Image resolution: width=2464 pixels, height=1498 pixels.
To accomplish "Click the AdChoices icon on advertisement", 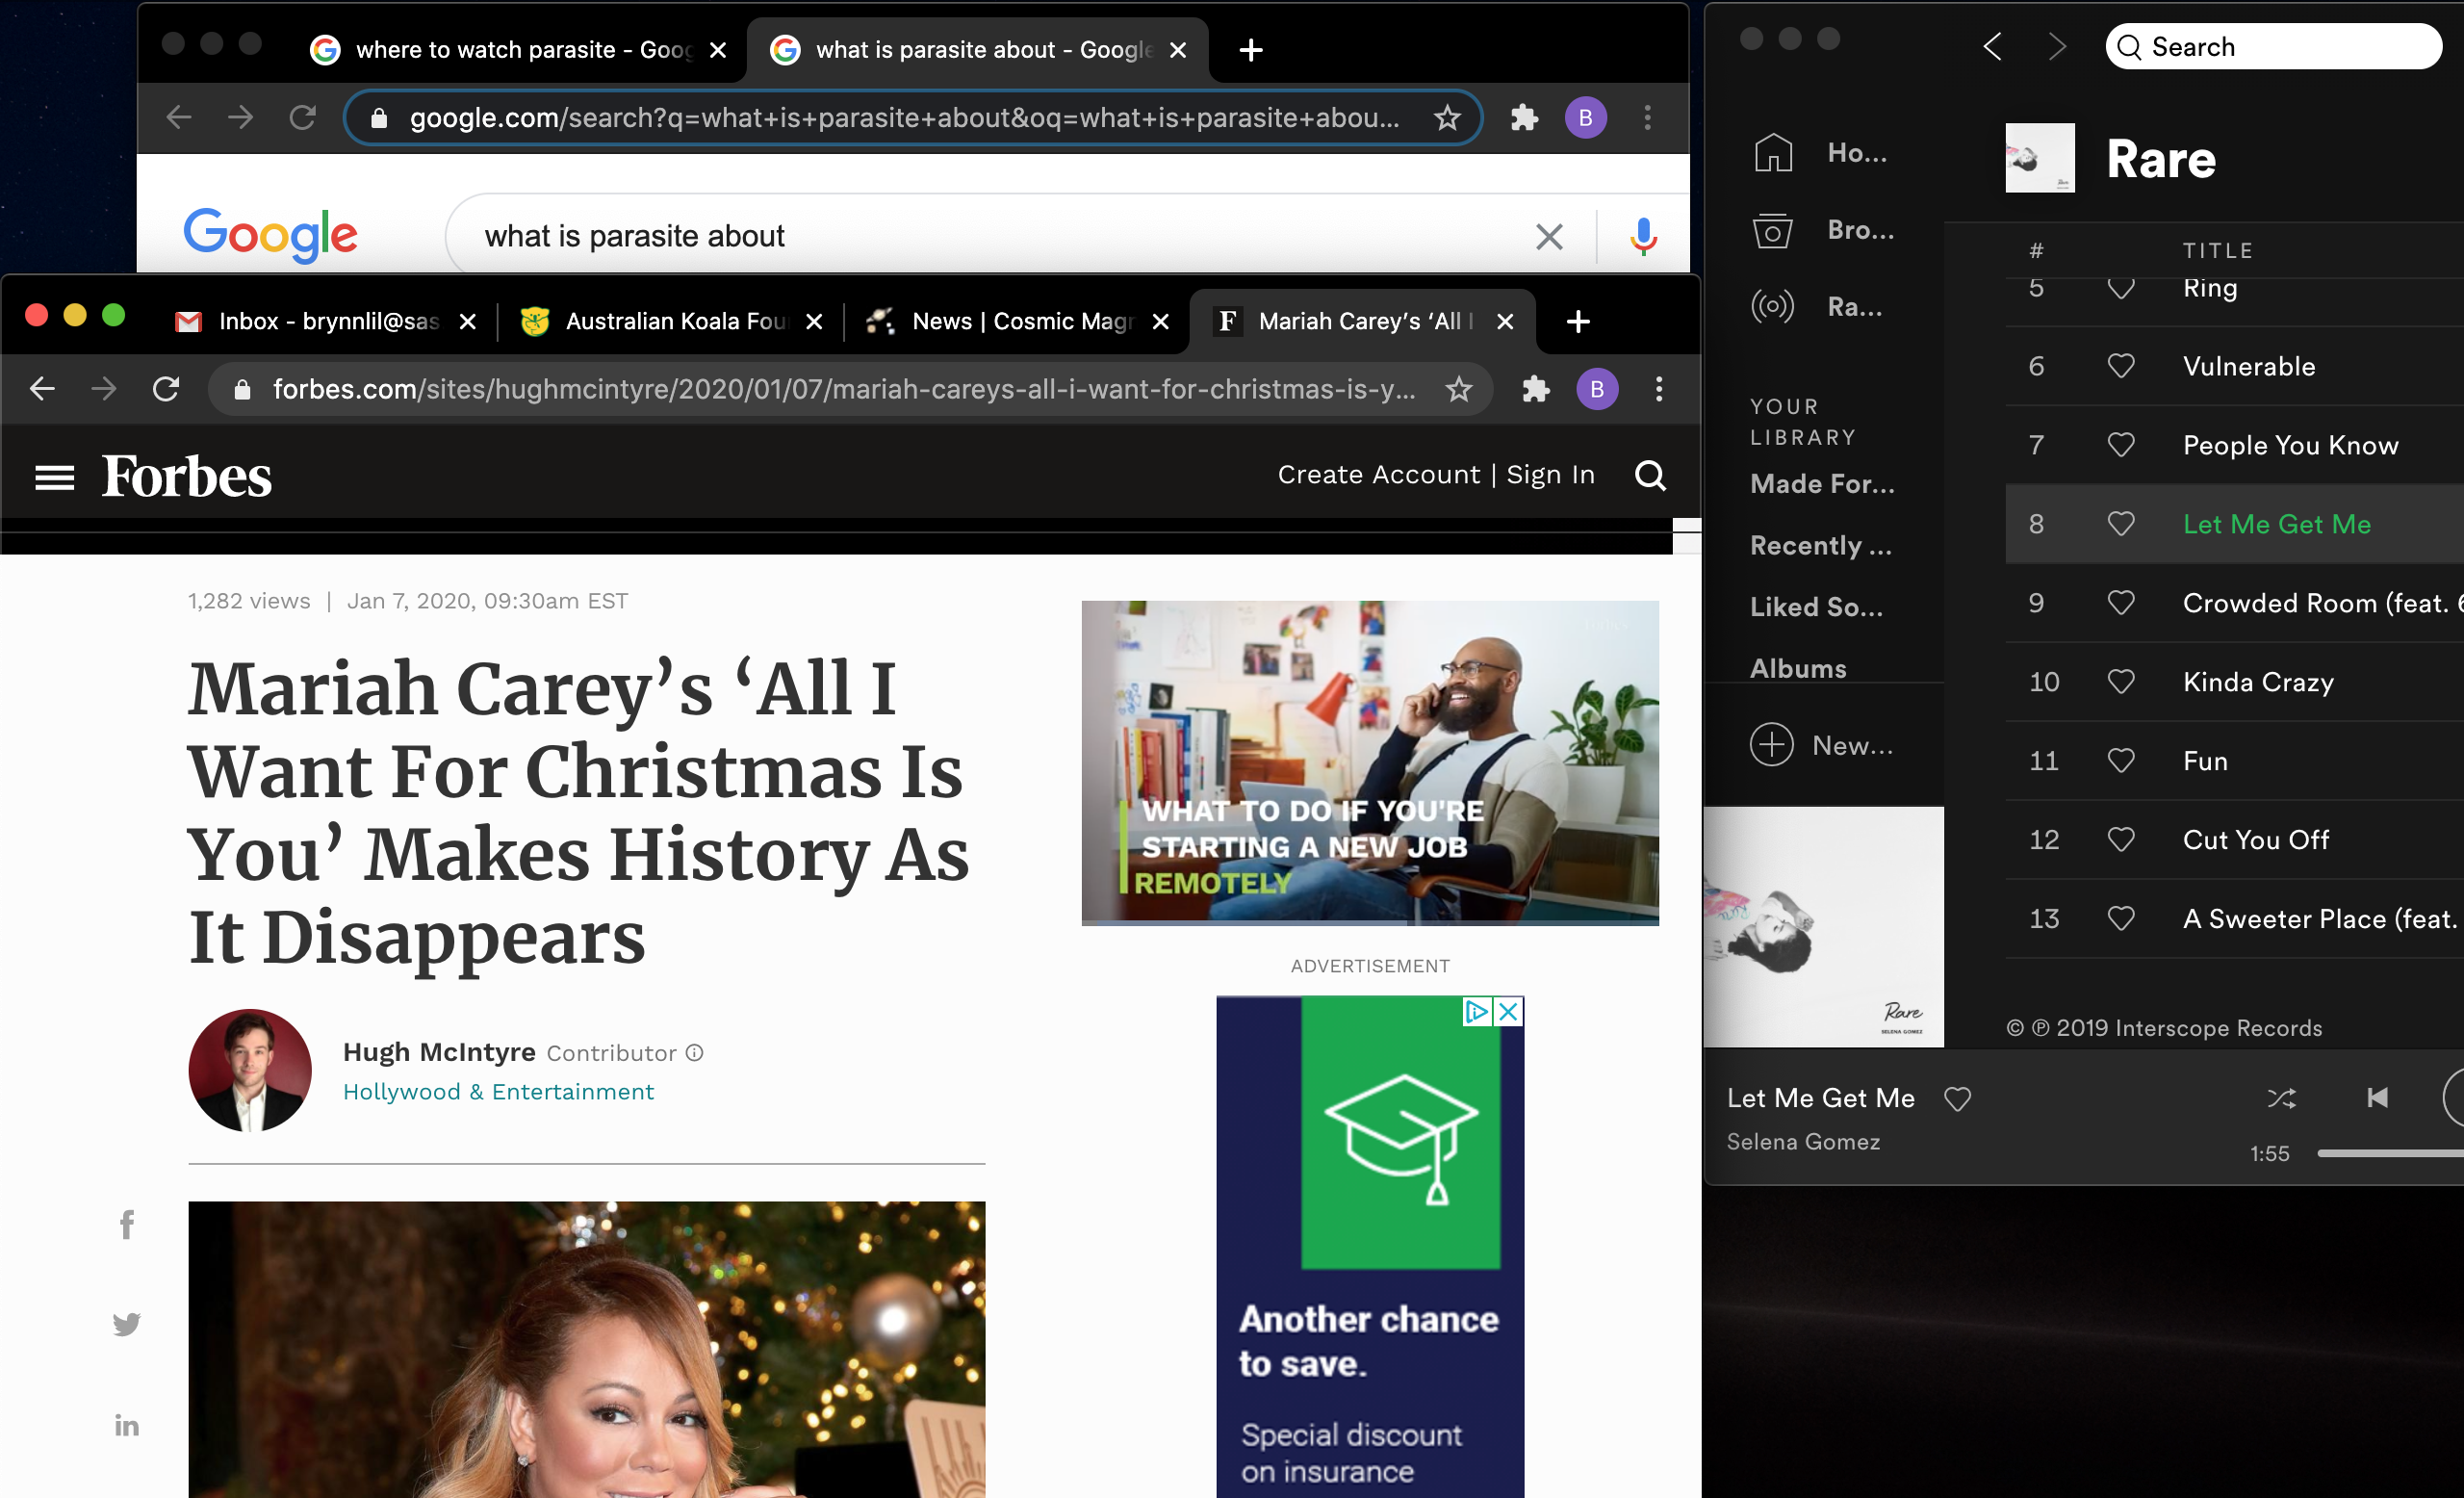I will [1476, 1011].
